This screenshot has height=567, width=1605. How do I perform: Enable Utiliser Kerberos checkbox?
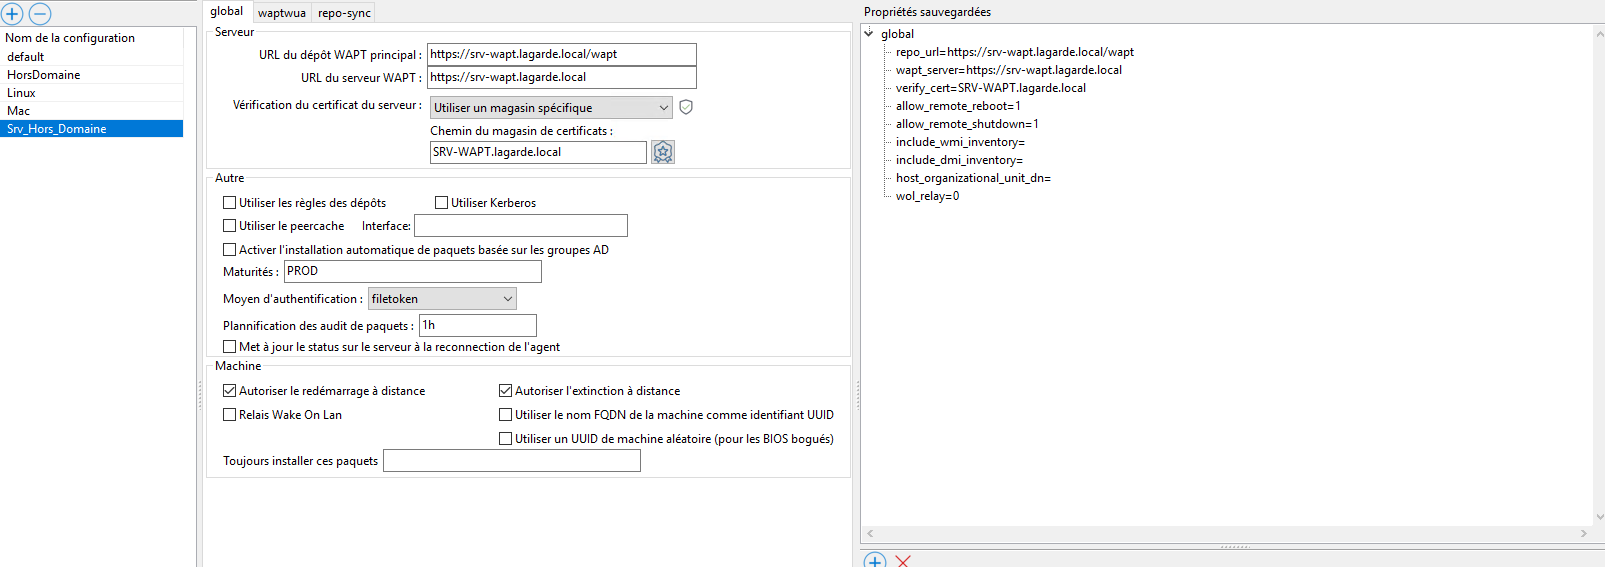[442, 203]
